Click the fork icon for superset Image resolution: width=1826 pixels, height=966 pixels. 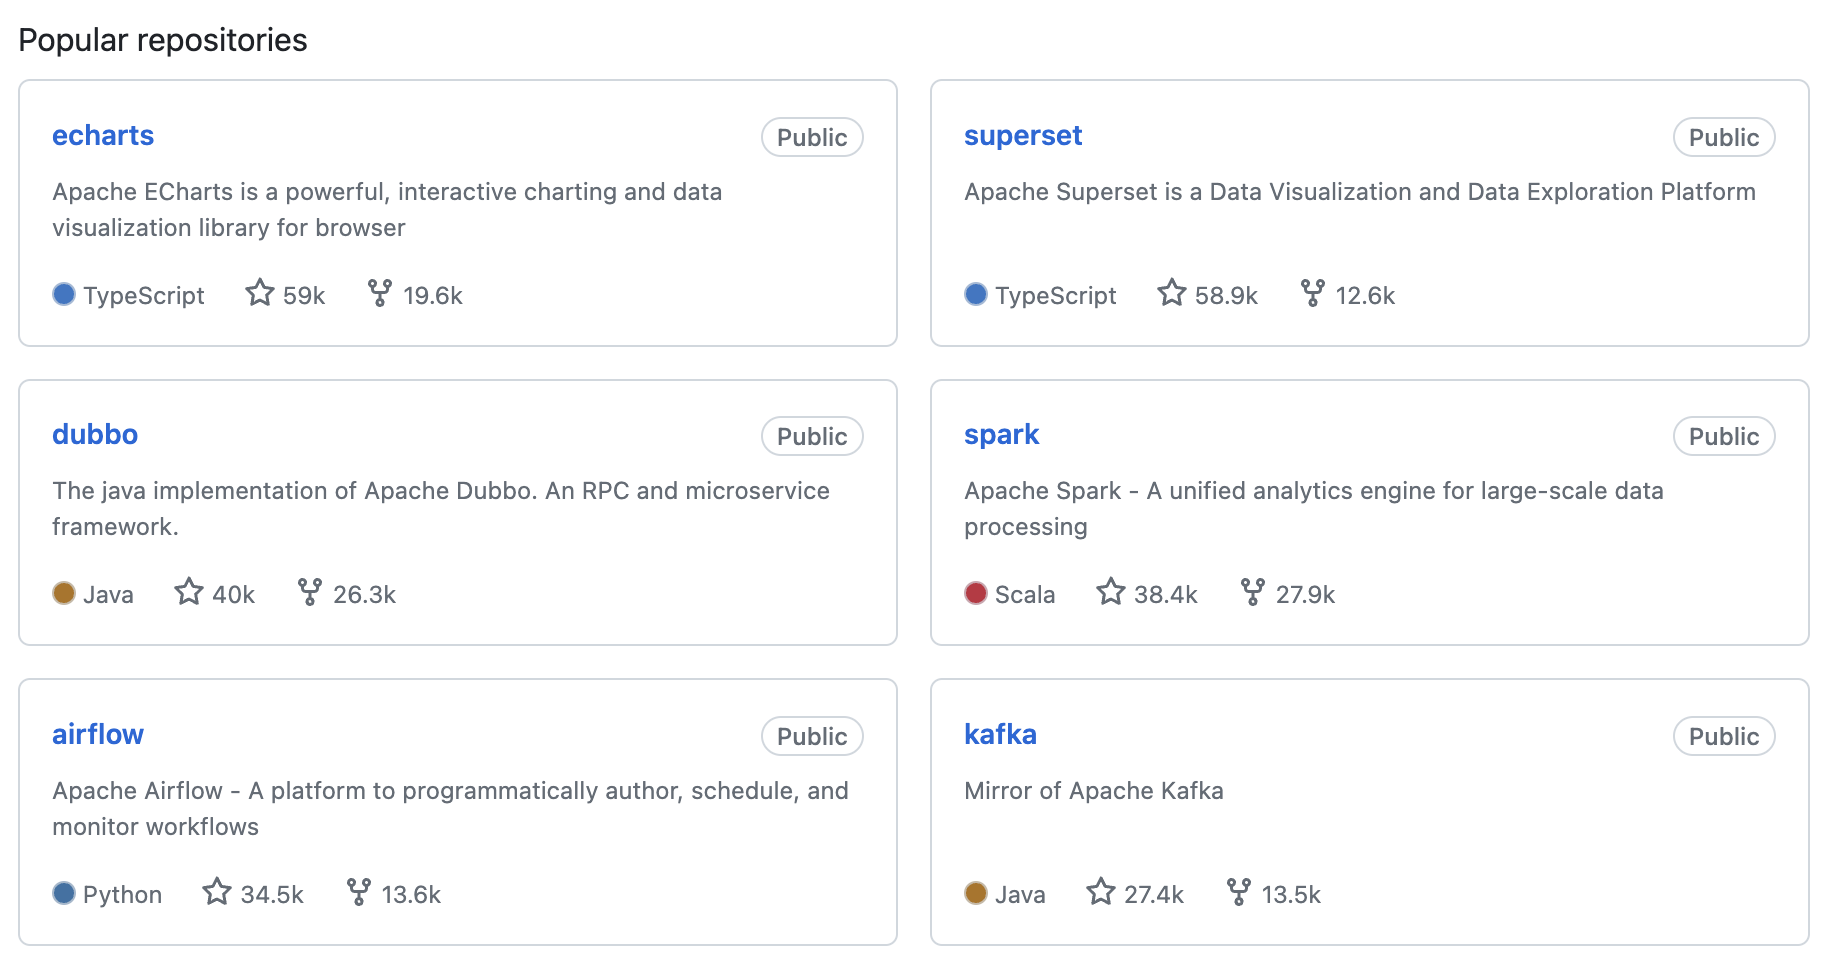(x=1312, y=293)
